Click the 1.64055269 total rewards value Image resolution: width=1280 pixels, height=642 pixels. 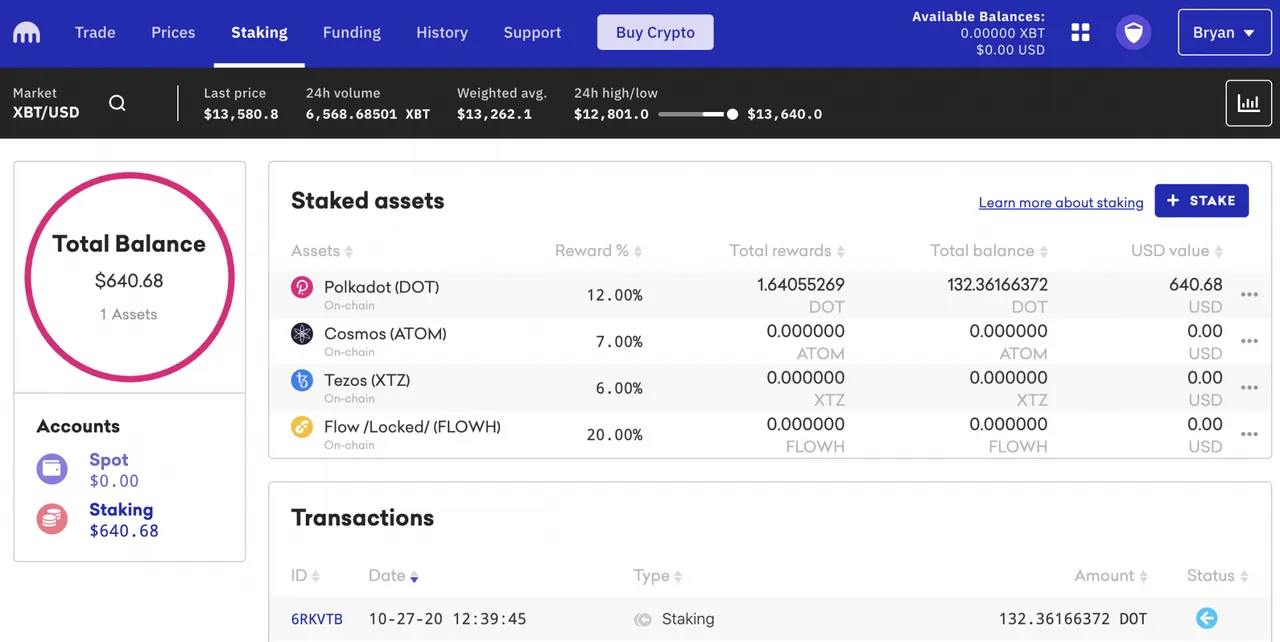click(x=801, y=285)
